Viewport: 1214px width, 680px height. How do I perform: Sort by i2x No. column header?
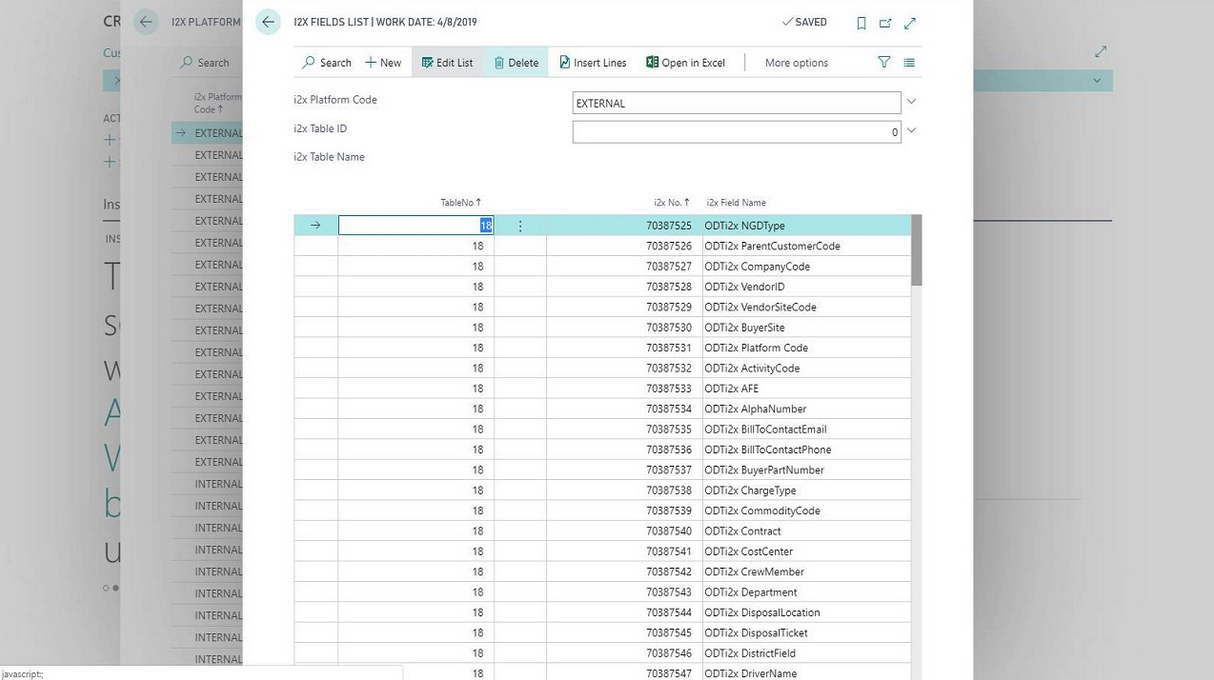tap(672, 202)
